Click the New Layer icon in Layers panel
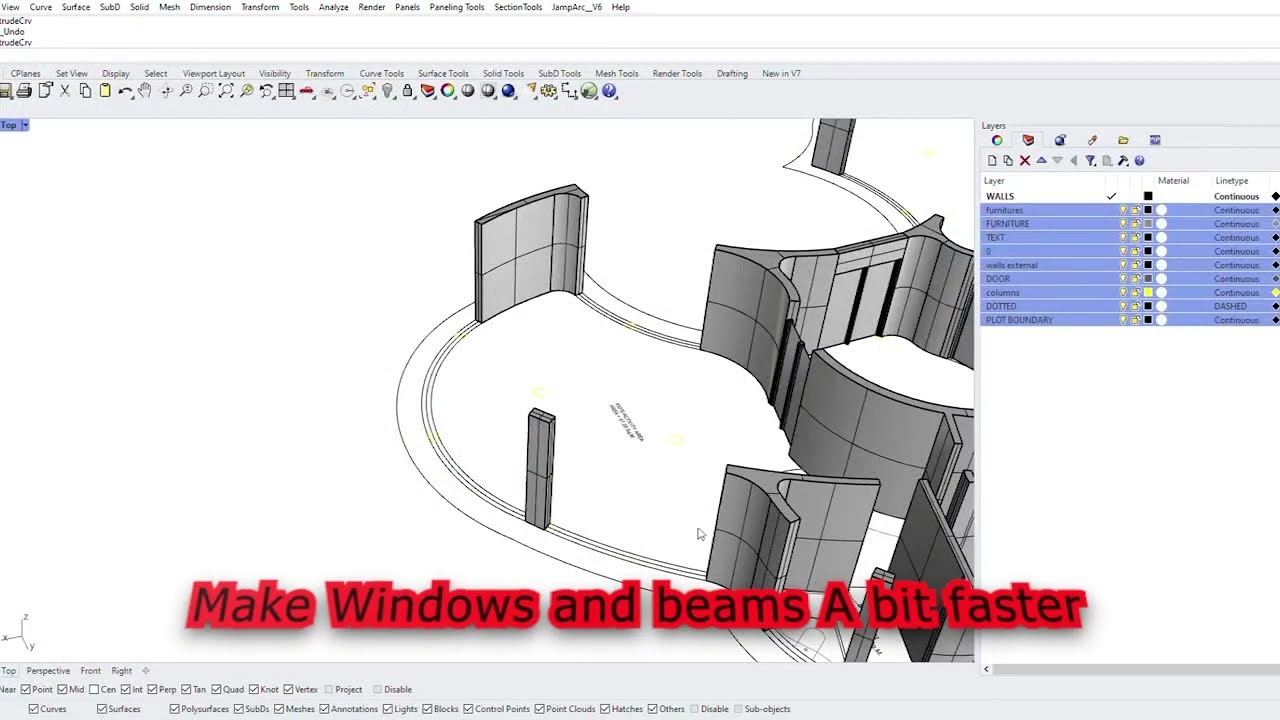Viewport: 1280px width, 720px height. (x=992, y=160)
